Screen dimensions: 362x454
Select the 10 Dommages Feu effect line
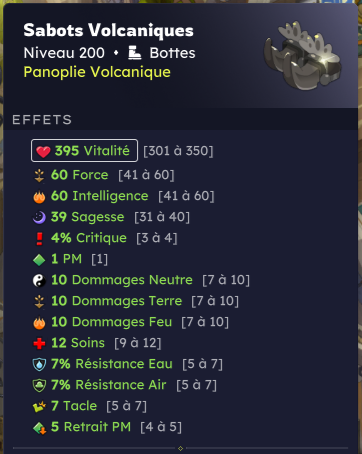131,322
